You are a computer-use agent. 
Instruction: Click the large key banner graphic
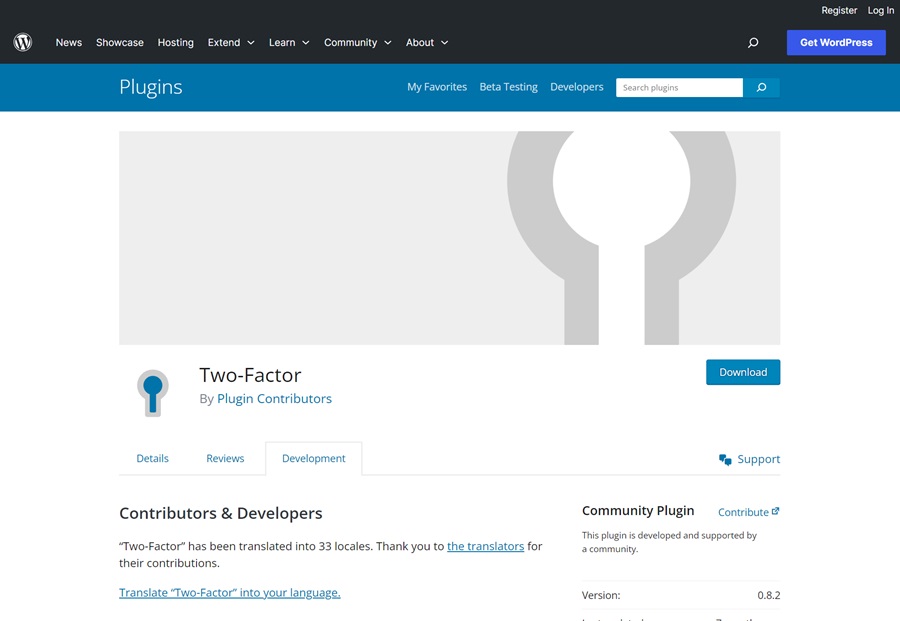point(449,237)
